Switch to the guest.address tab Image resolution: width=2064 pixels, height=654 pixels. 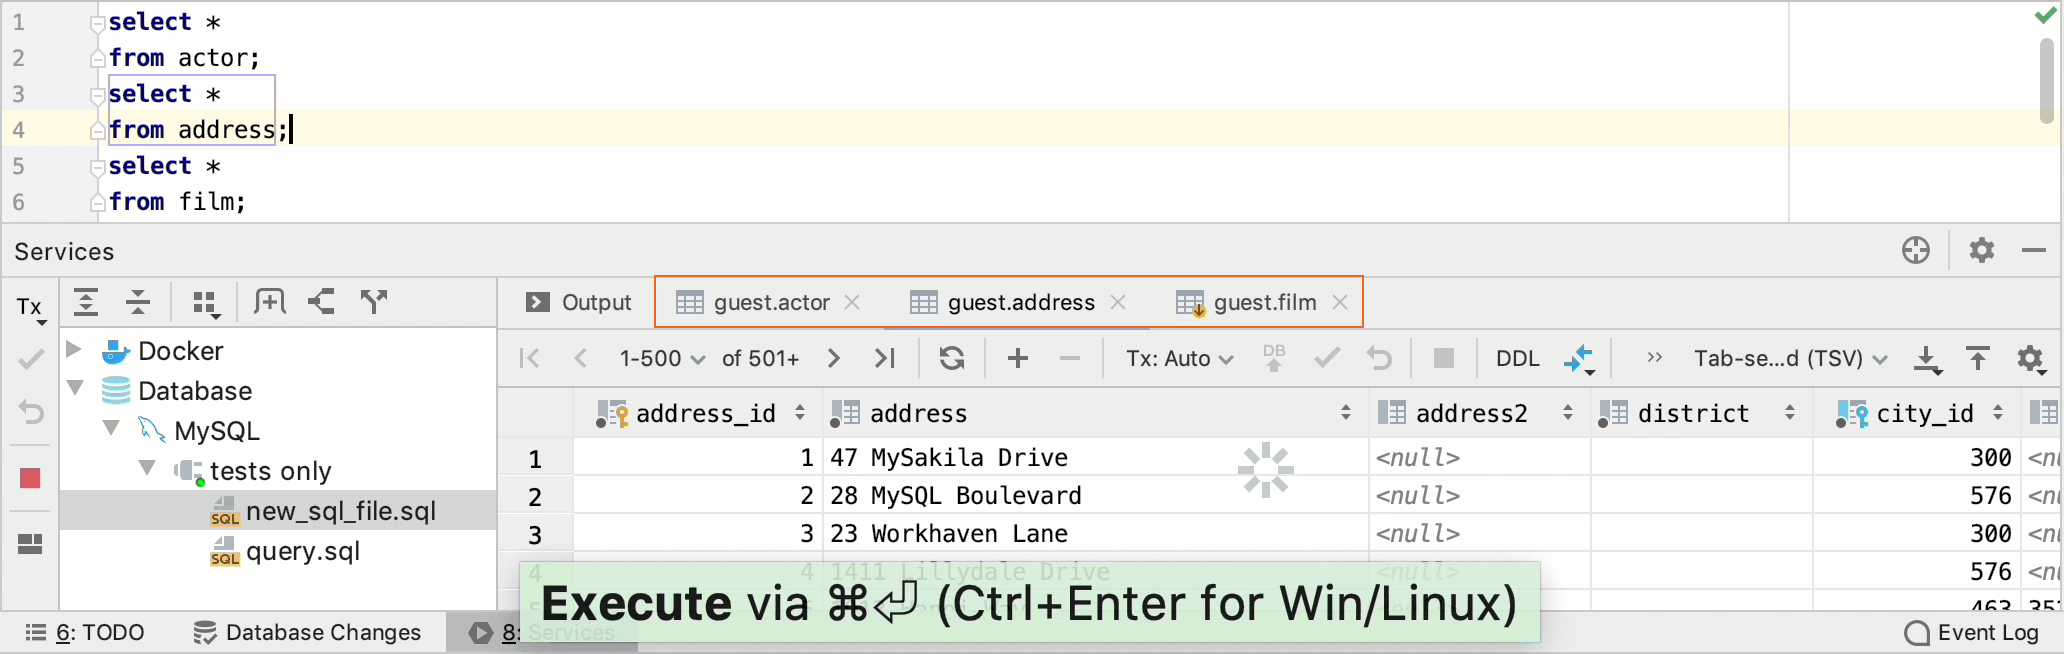coord(1020,302)
